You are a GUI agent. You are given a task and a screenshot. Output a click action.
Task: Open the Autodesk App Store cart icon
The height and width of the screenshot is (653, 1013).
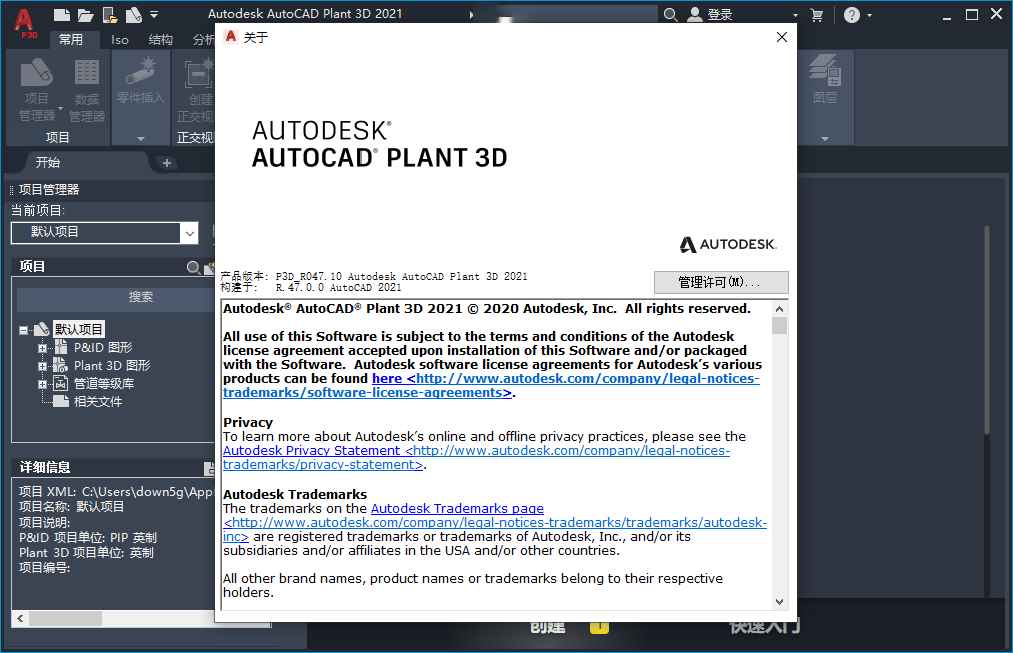817,15
